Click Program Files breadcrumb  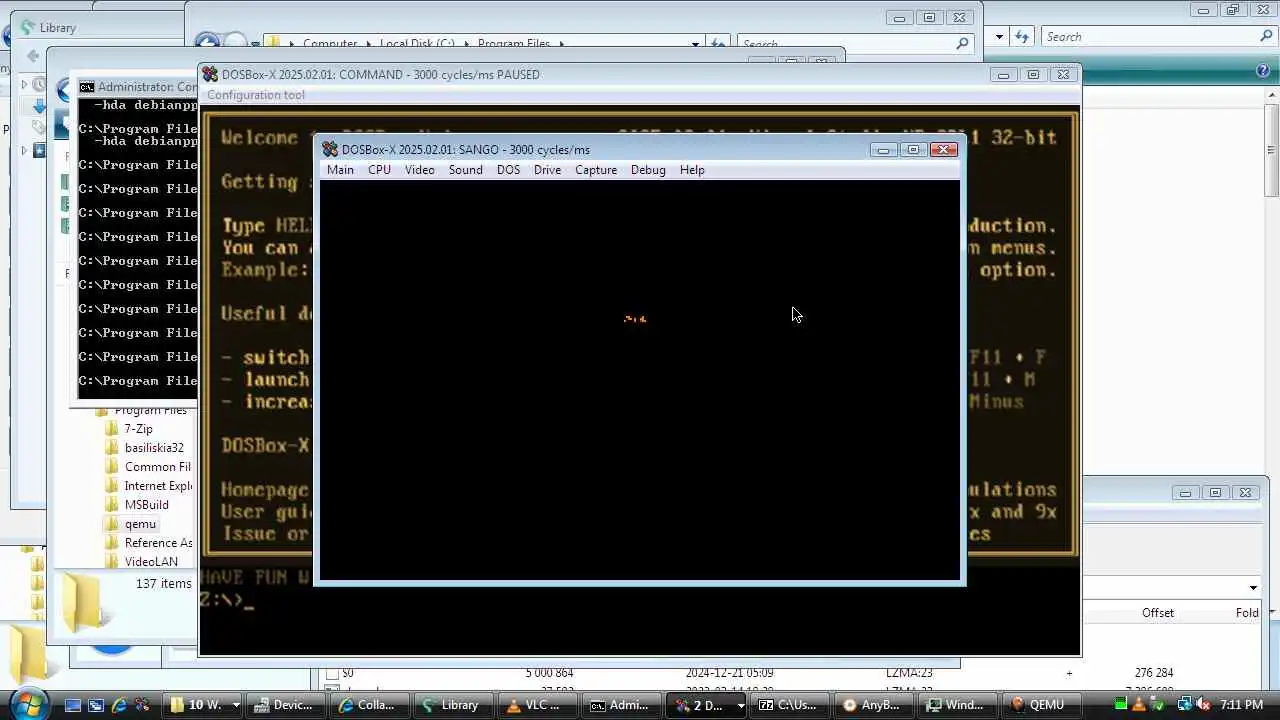pyautogui.click(x=514, y=44)
